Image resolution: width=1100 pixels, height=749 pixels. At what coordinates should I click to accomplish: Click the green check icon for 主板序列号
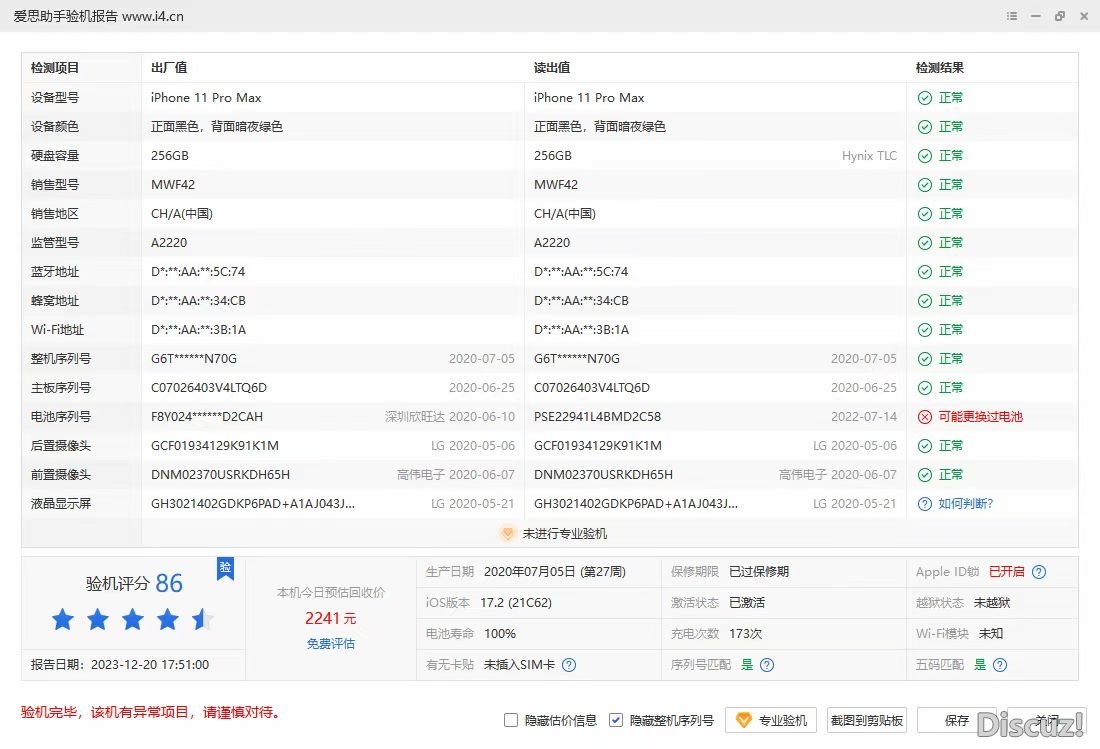click(x=925, y=388)
